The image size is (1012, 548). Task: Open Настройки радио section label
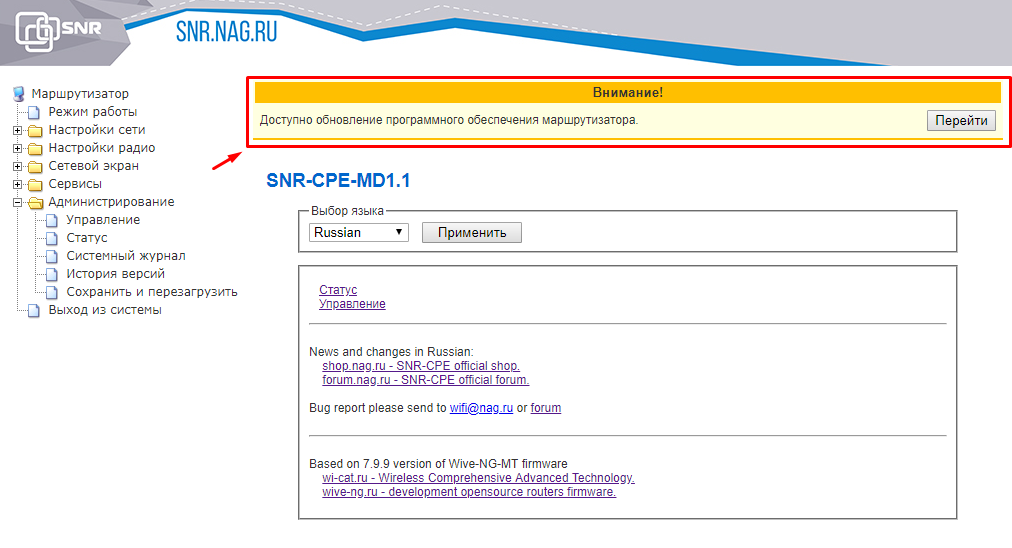point(102,148)
